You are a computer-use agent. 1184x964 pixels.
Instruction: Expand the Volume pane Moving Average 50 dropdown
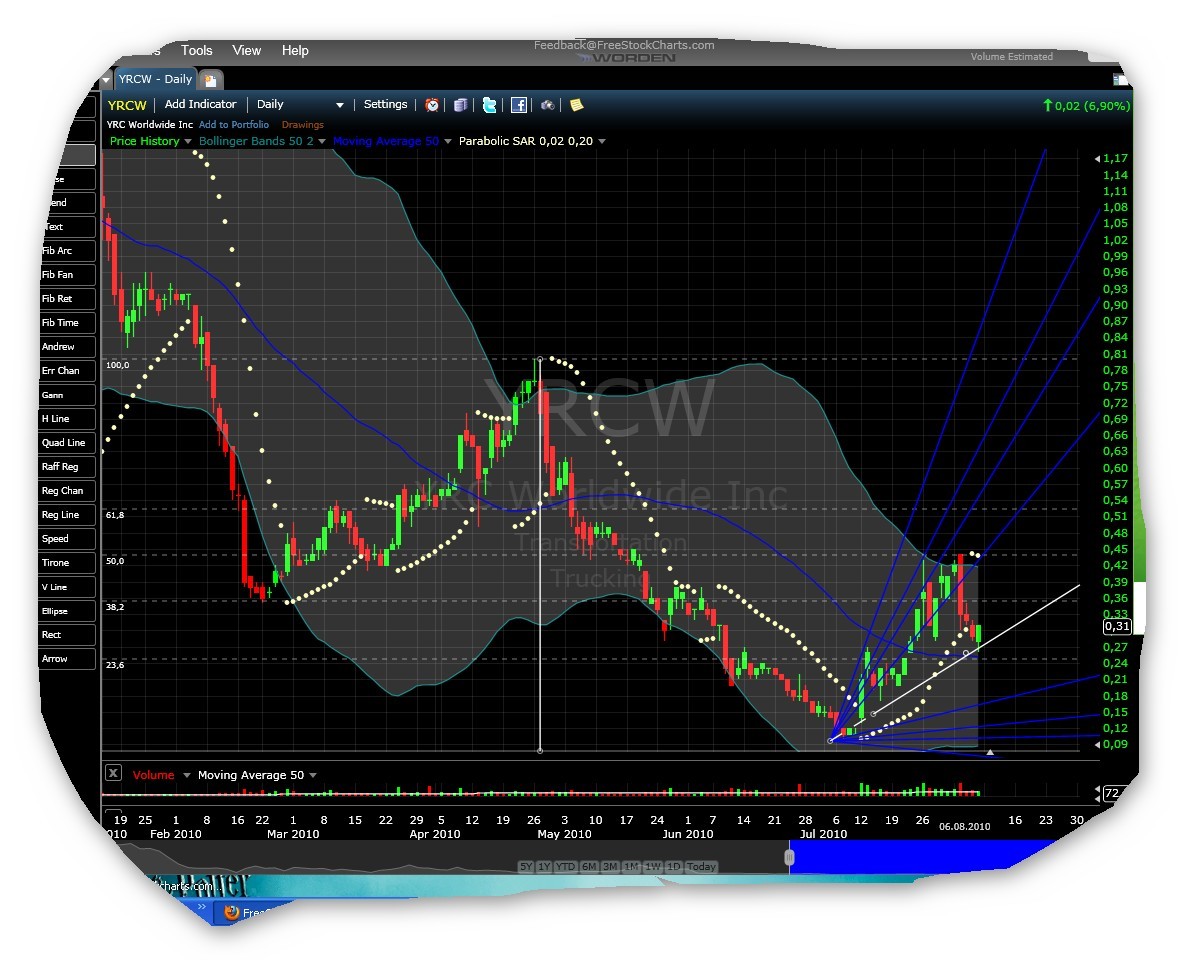313,775
